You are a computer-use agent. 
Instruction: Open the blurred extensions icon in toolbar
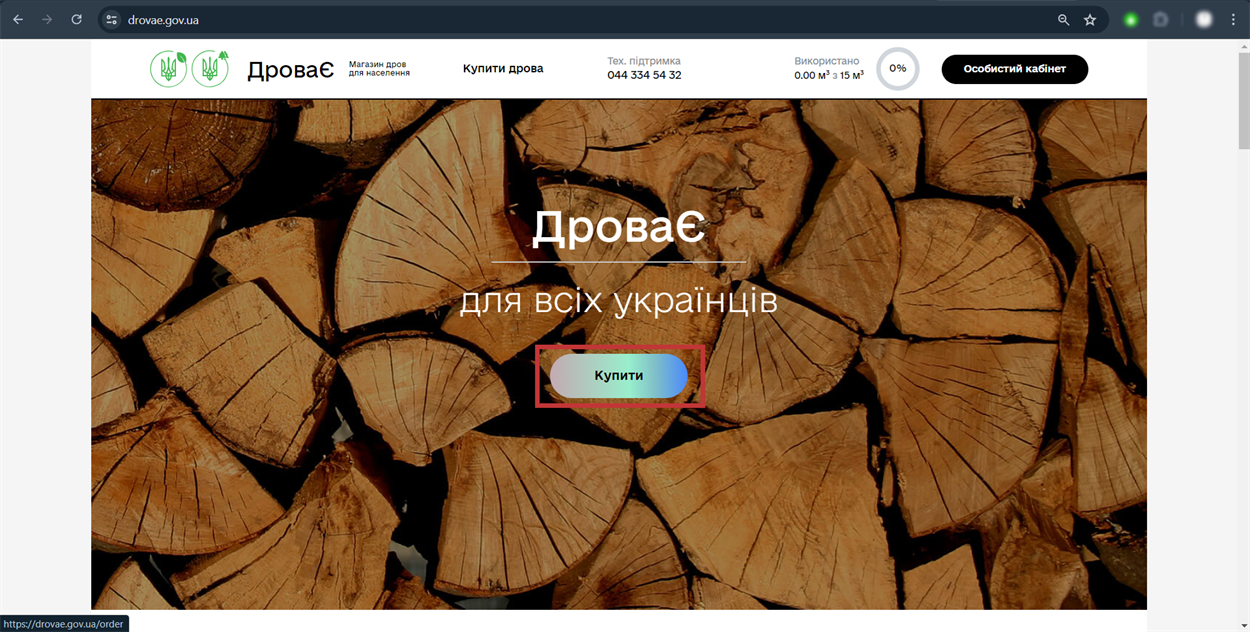tap(1161, 20)
